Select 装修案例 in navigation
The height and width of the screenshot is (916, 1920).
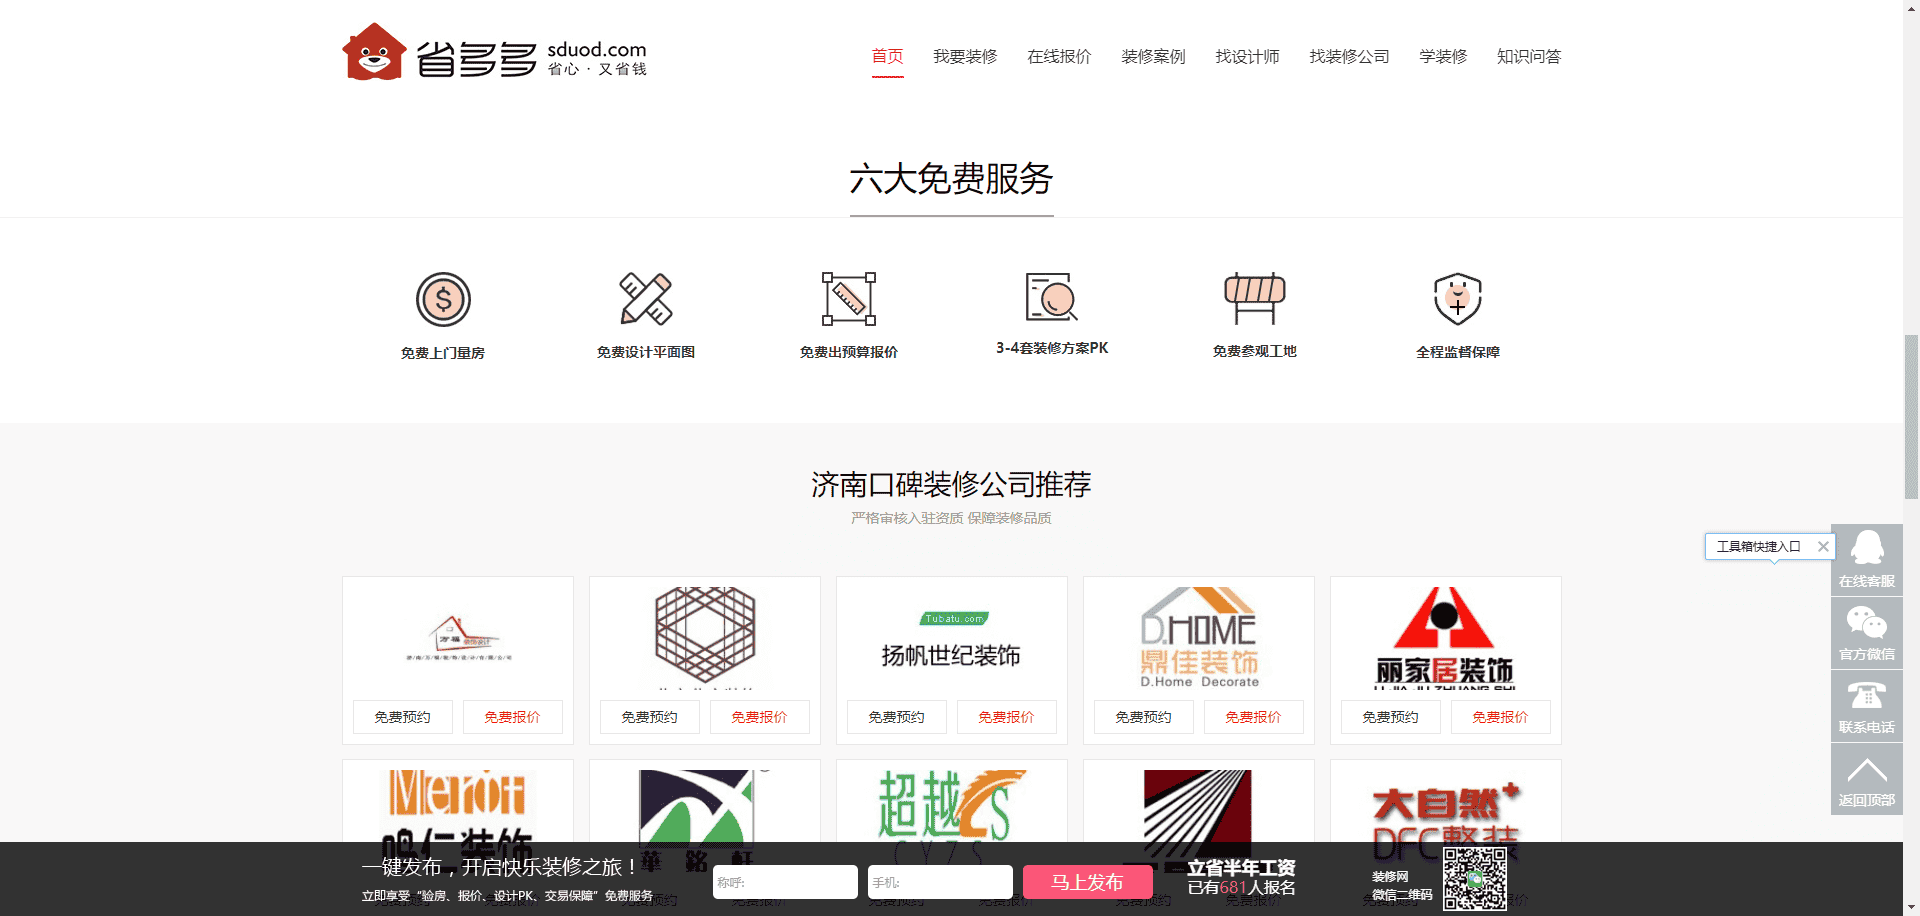coord(1153,56)
